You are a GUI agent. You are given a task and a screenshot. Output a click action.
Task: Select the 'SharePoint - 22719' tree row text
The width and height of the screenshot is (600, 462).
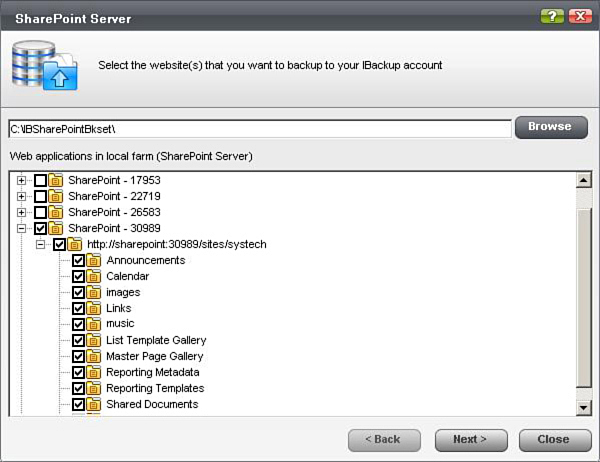pyautogui.click(x=114, y=196)
